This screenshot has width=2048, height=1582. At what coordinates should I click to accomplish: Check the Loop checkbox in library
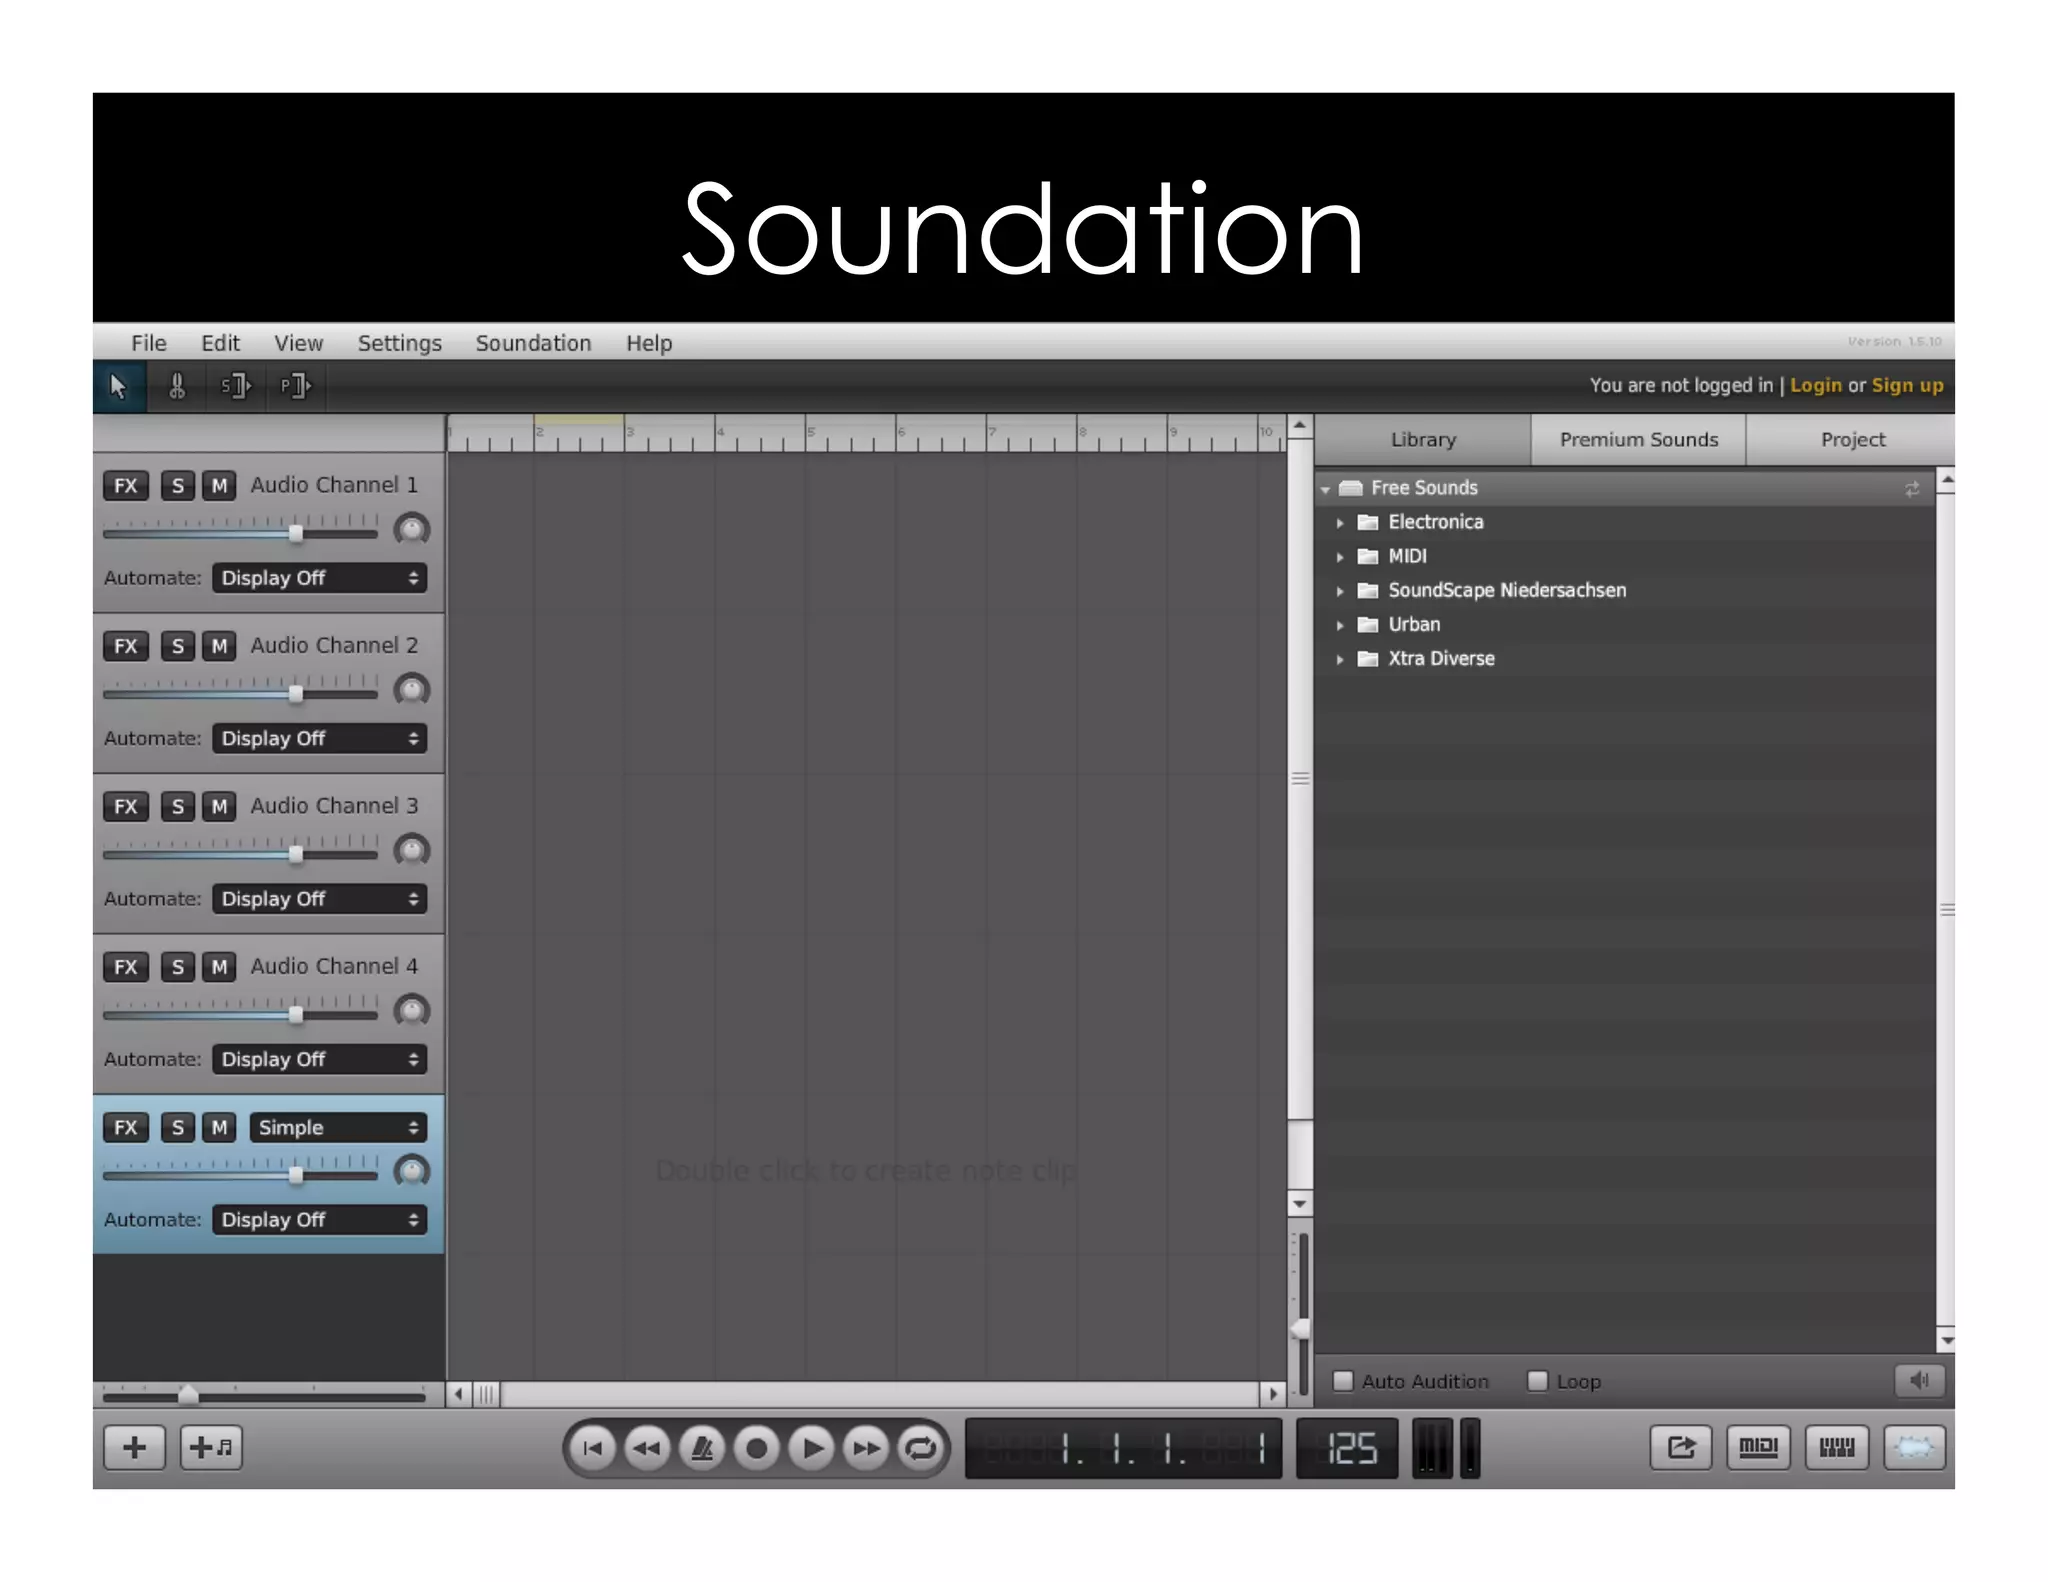(1538, 1381)
